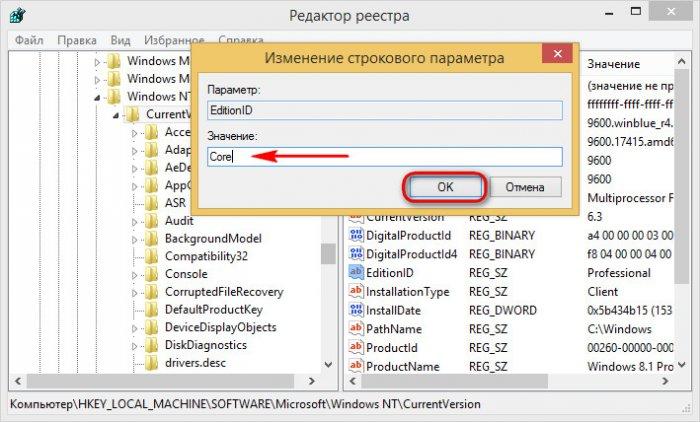The height and width of the screenshot is (422, 700).
Task: Click the InstallDate DWORD value icon
Action: tap(356, 310)
